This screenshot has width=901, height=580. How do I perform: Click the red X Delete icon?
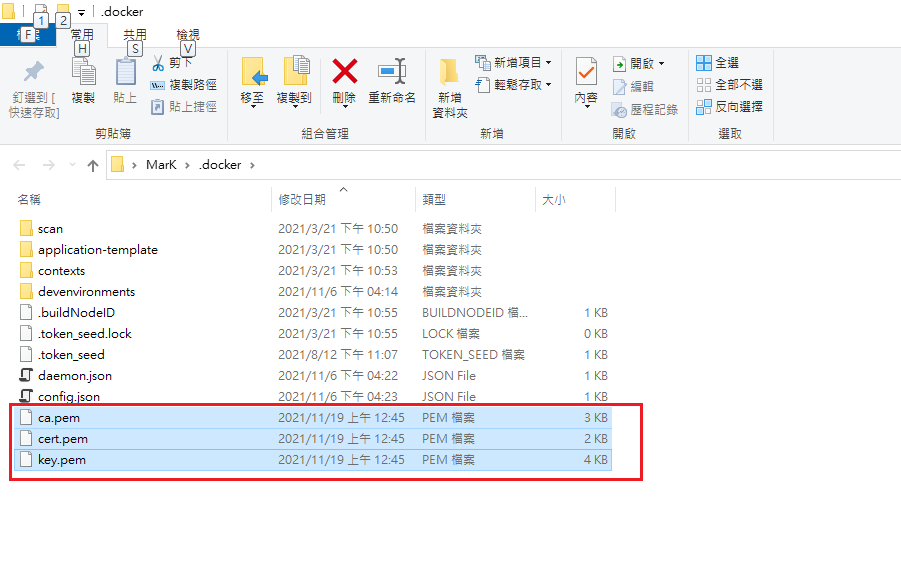[x=344, y=72]
